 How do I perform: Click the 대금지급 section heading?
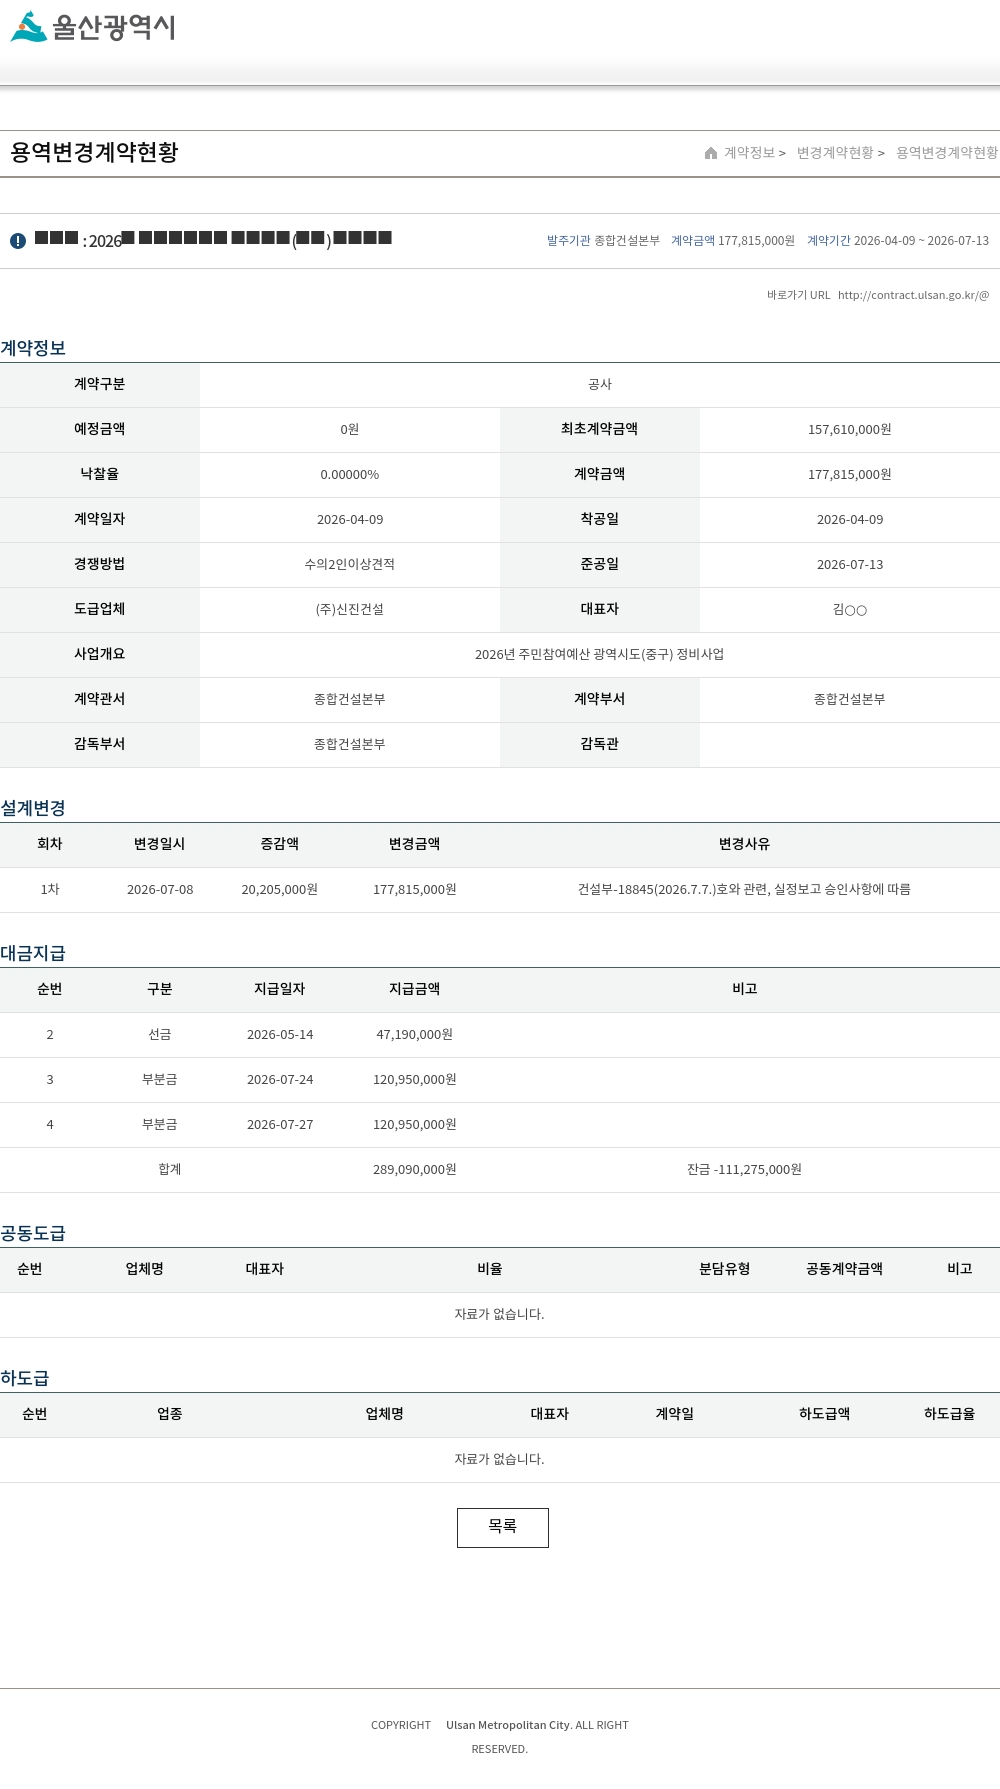click(x=33, y=953)
